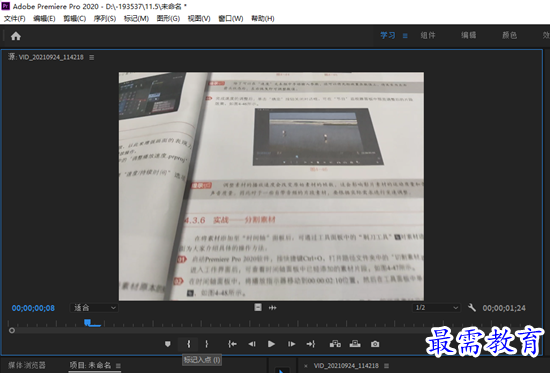The width and height of the screenshot is (550, 373).
Task: Switch to the 学习 workspace
Action: click(x=388, y=35)
